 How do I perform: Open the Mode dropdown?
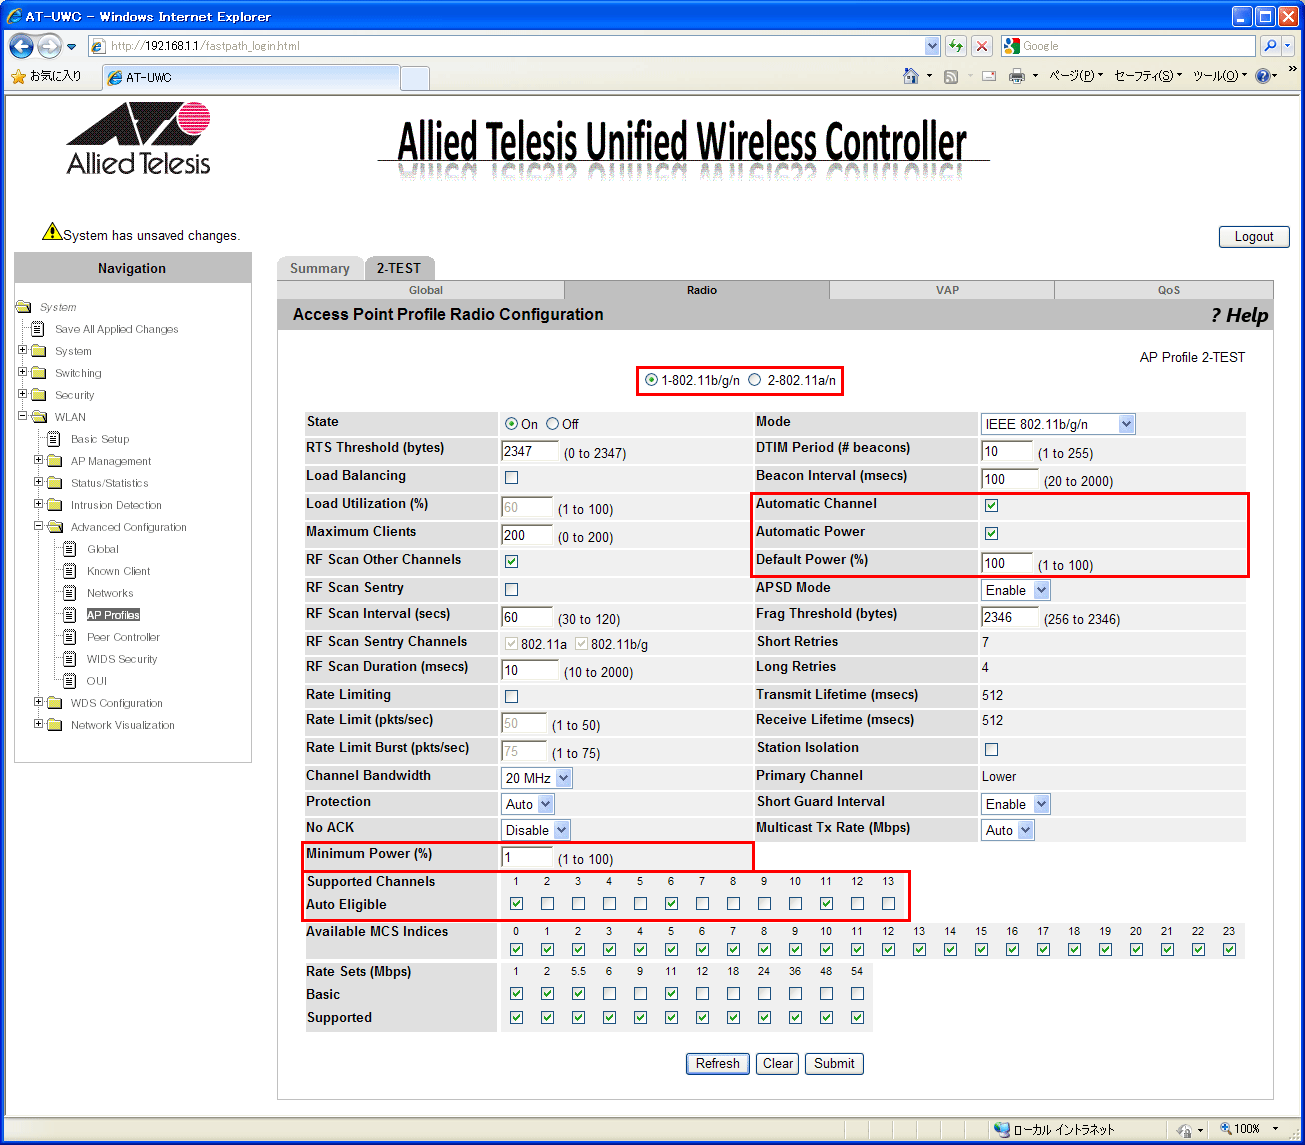point(1057,424)
